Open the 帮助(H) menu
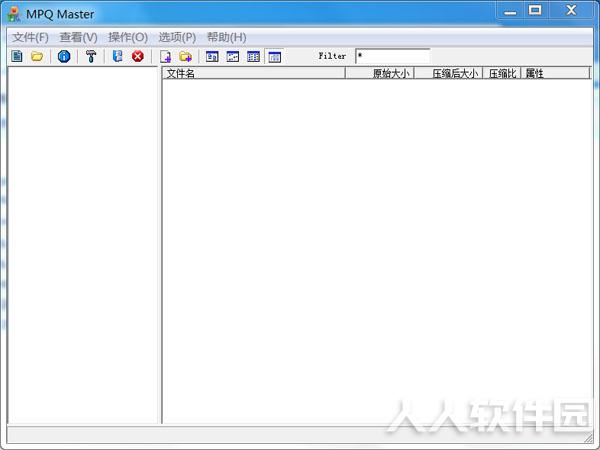600x450 pixels. pos(227,37)
